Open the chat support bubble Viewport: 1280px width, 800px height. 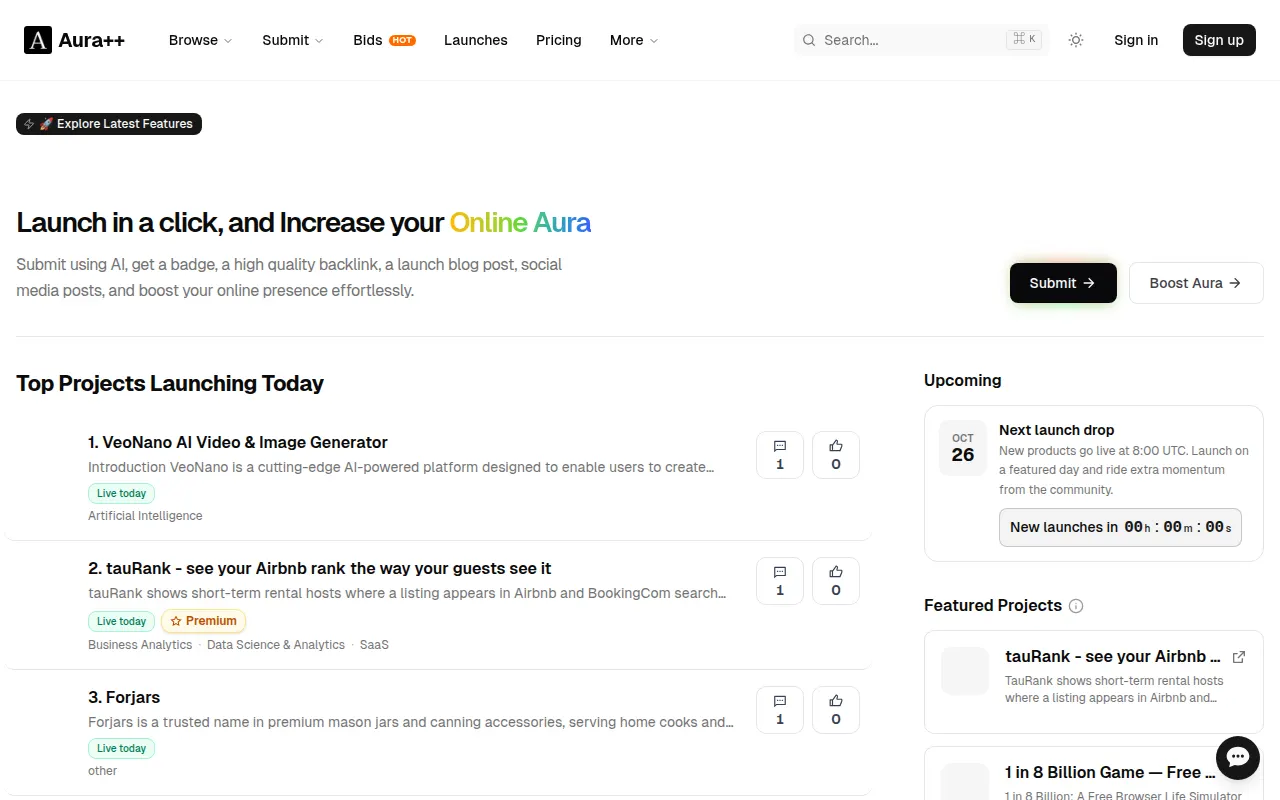[1238, 758]
